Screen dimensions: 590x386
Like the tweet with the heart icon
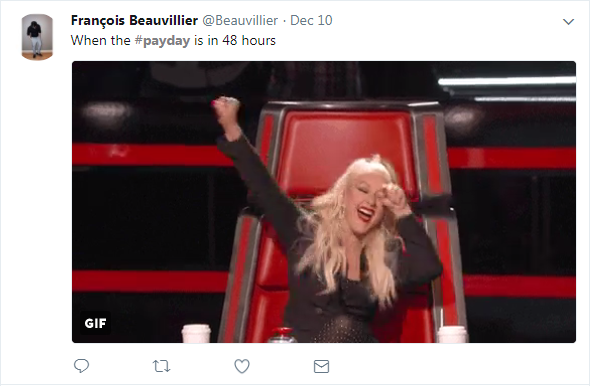(242, 366)
